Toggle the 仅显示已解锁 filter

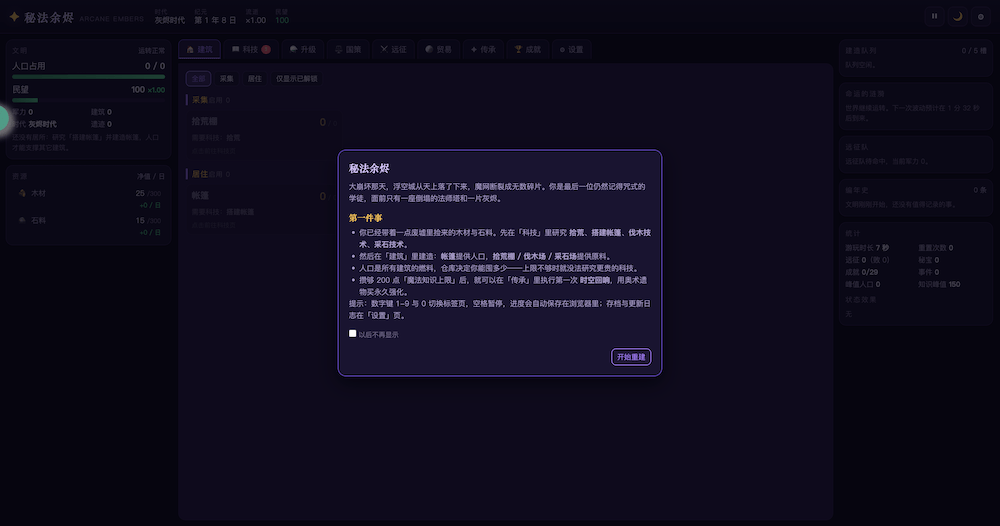coord(297,78)
